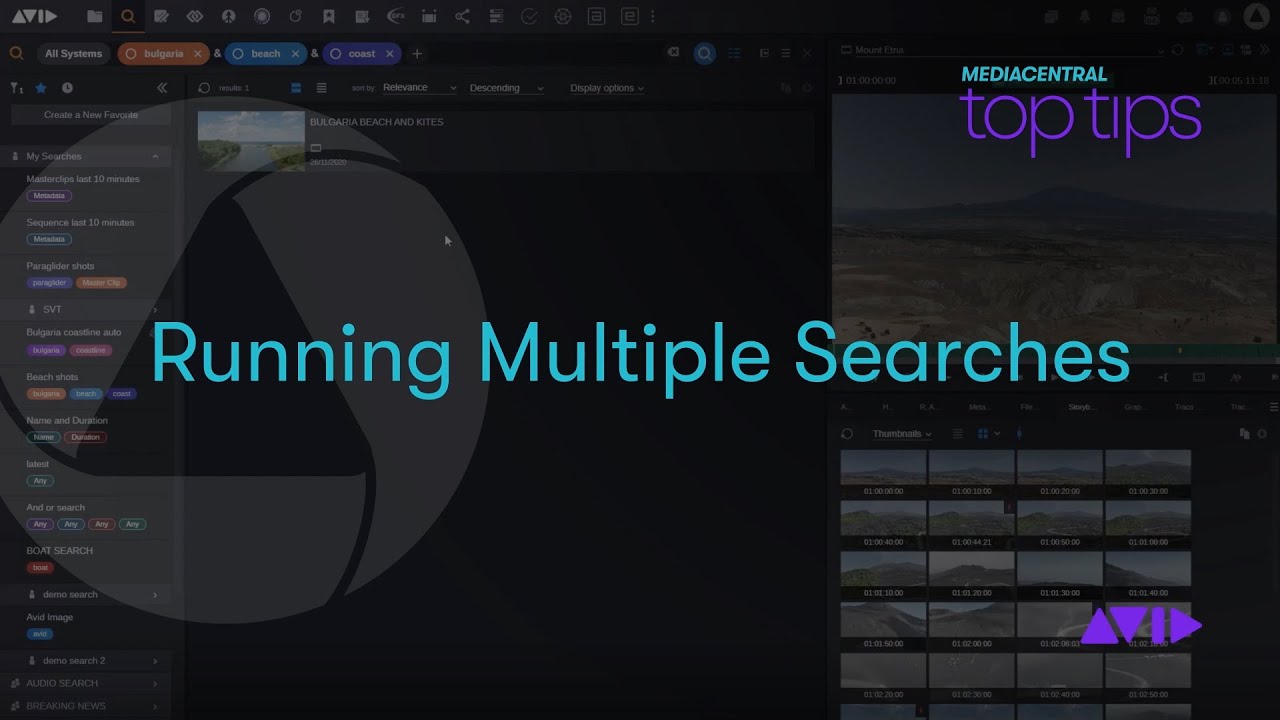Screen dimensions: 1280x720
Task: Run saved search Name and Duration
Action: (x=67, y=420)
